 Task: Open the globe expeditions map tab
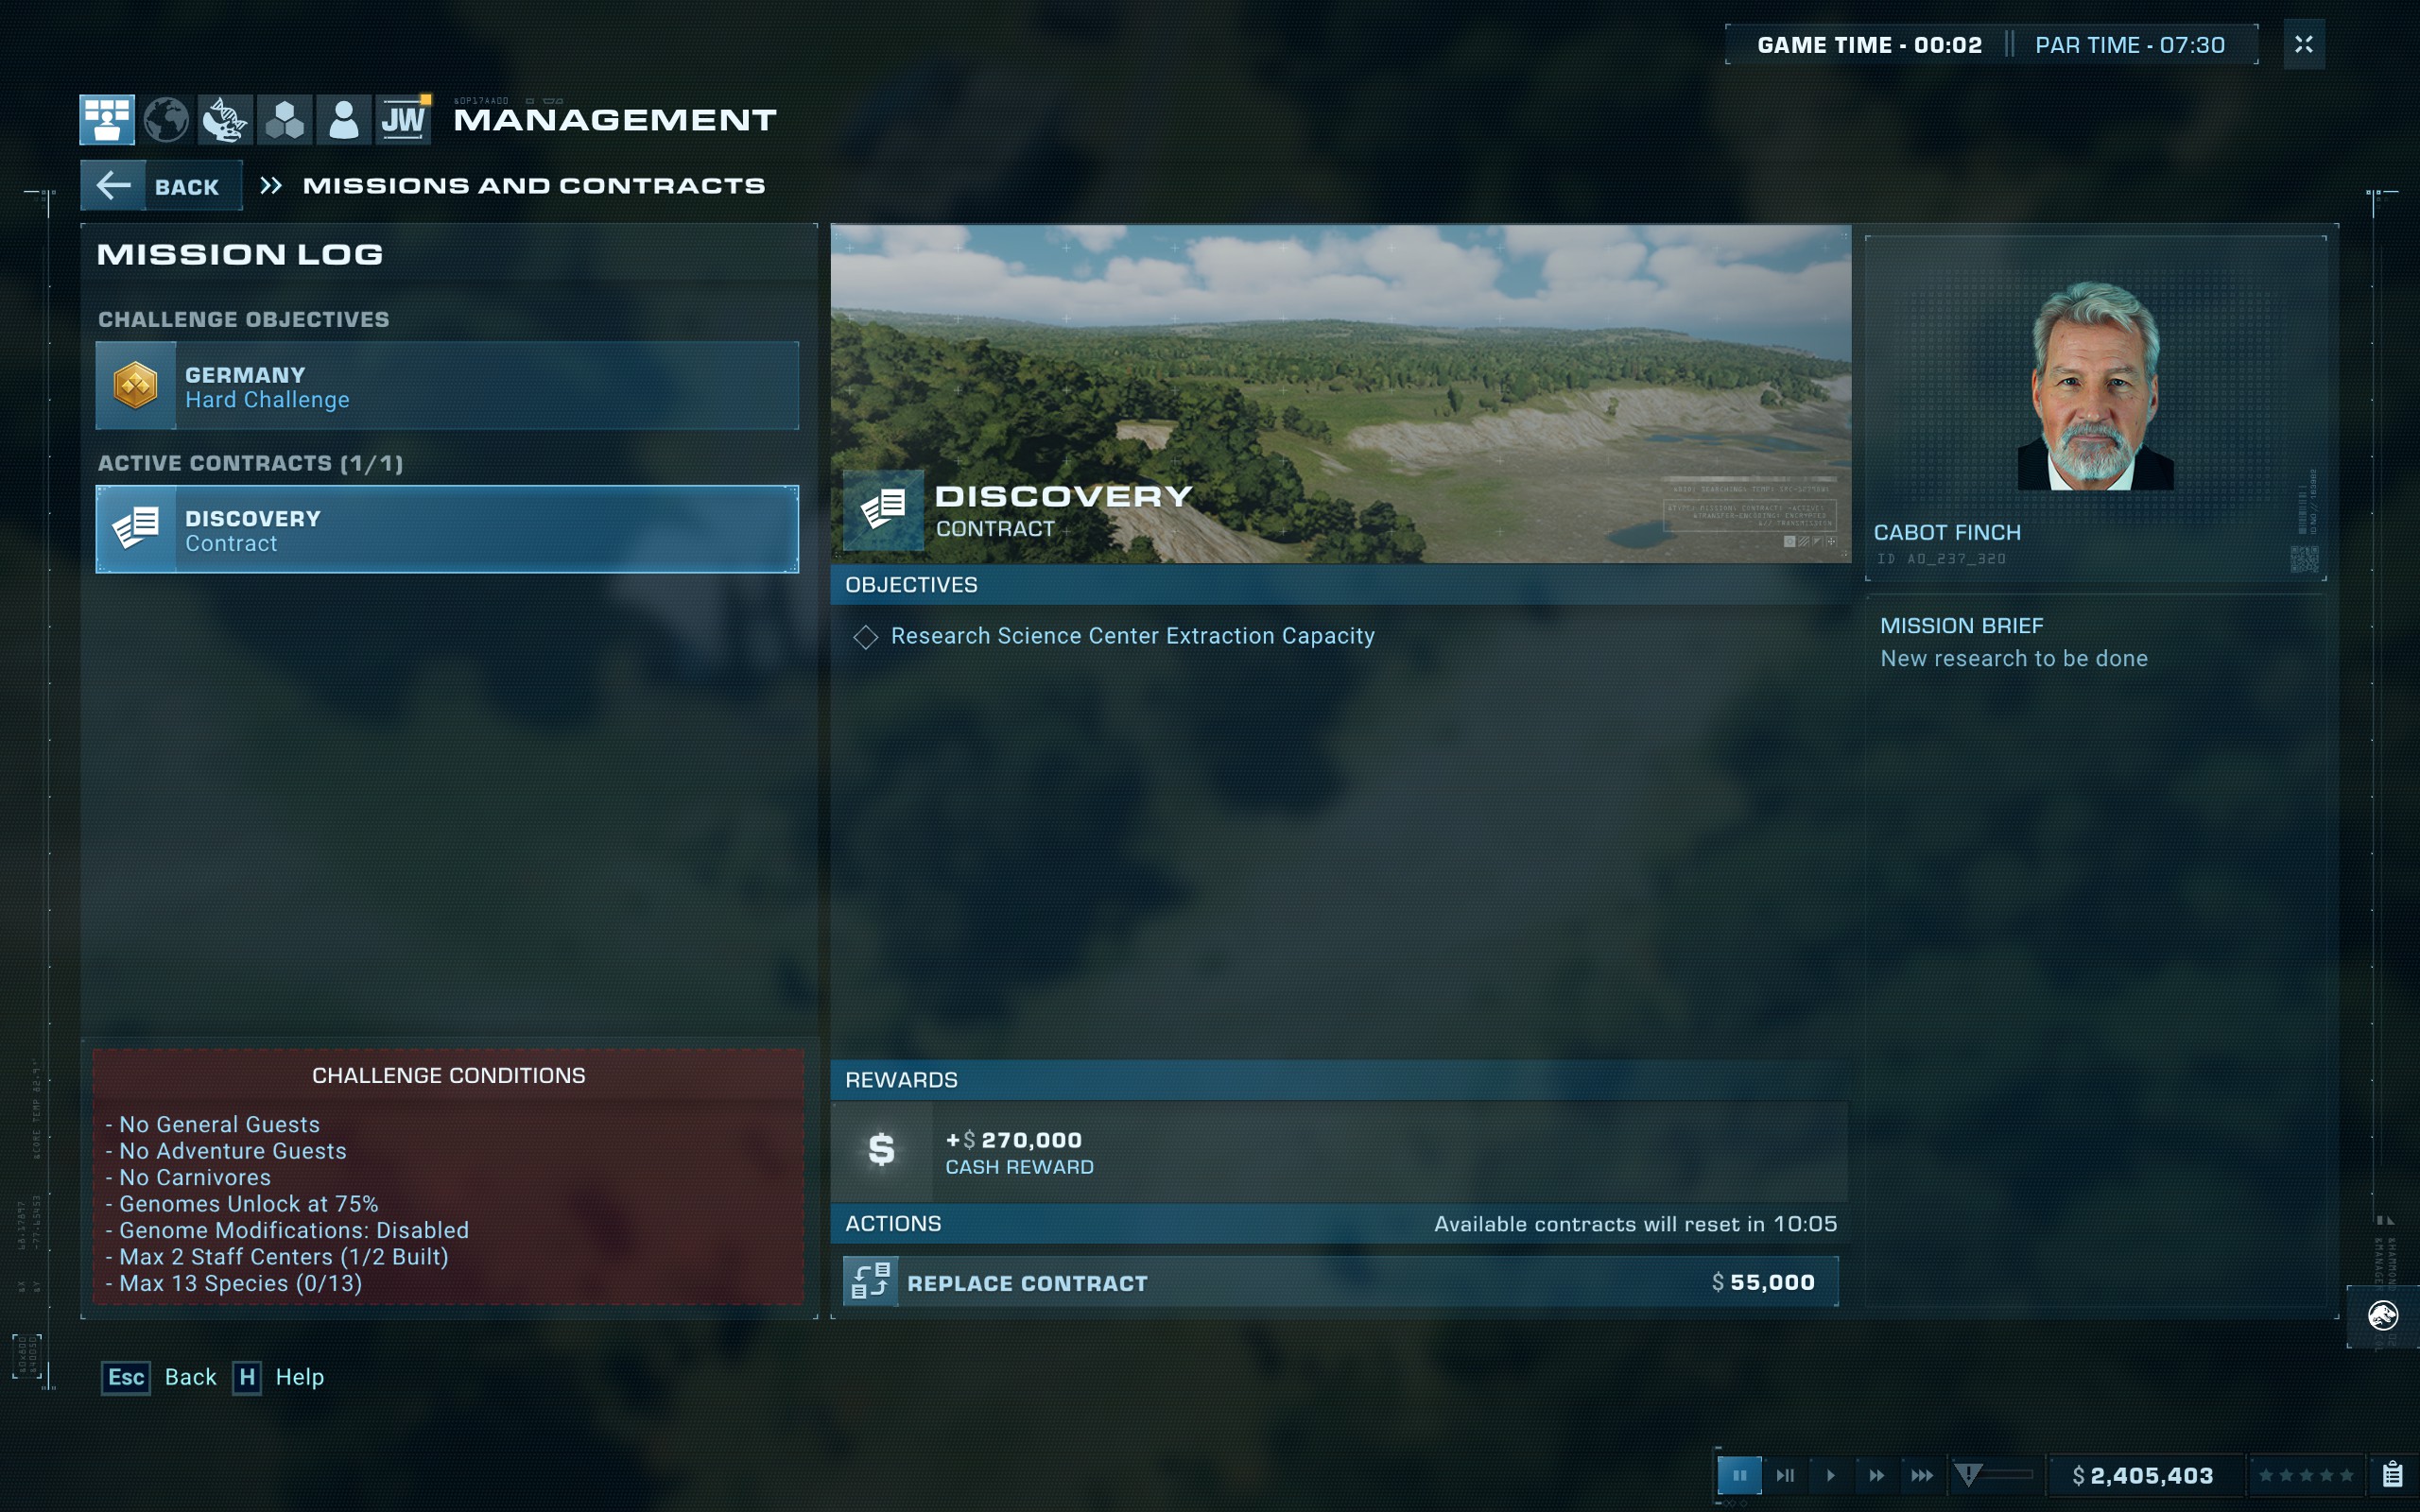click(166, 120)
